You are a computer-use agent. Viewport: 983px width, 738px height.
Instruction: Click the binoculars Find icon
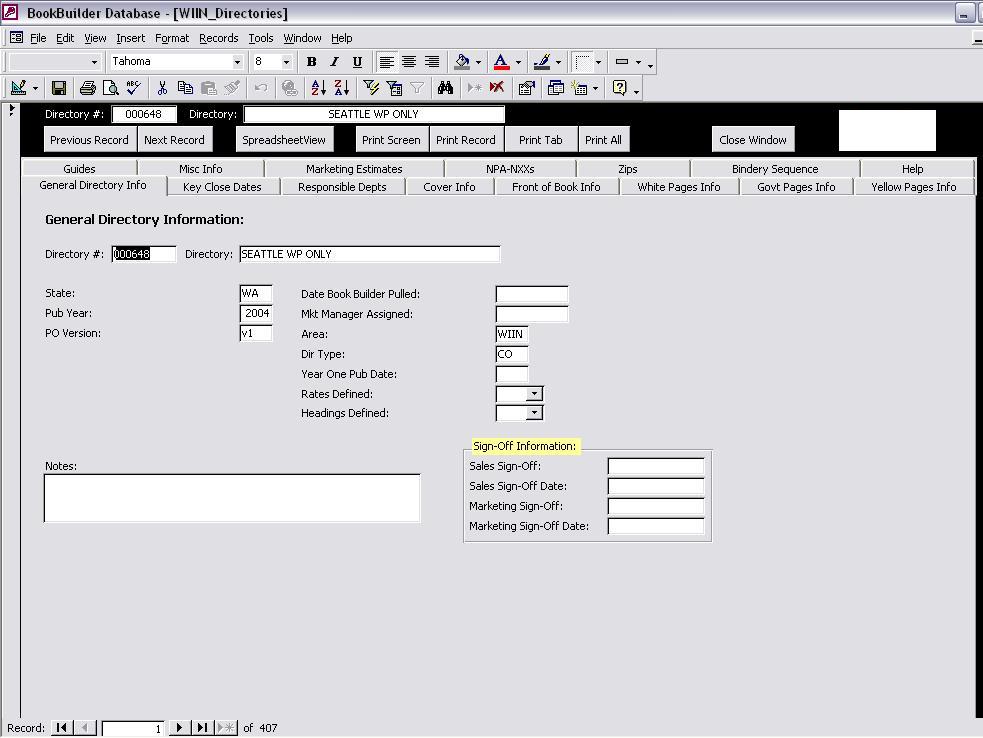[446, 88]
